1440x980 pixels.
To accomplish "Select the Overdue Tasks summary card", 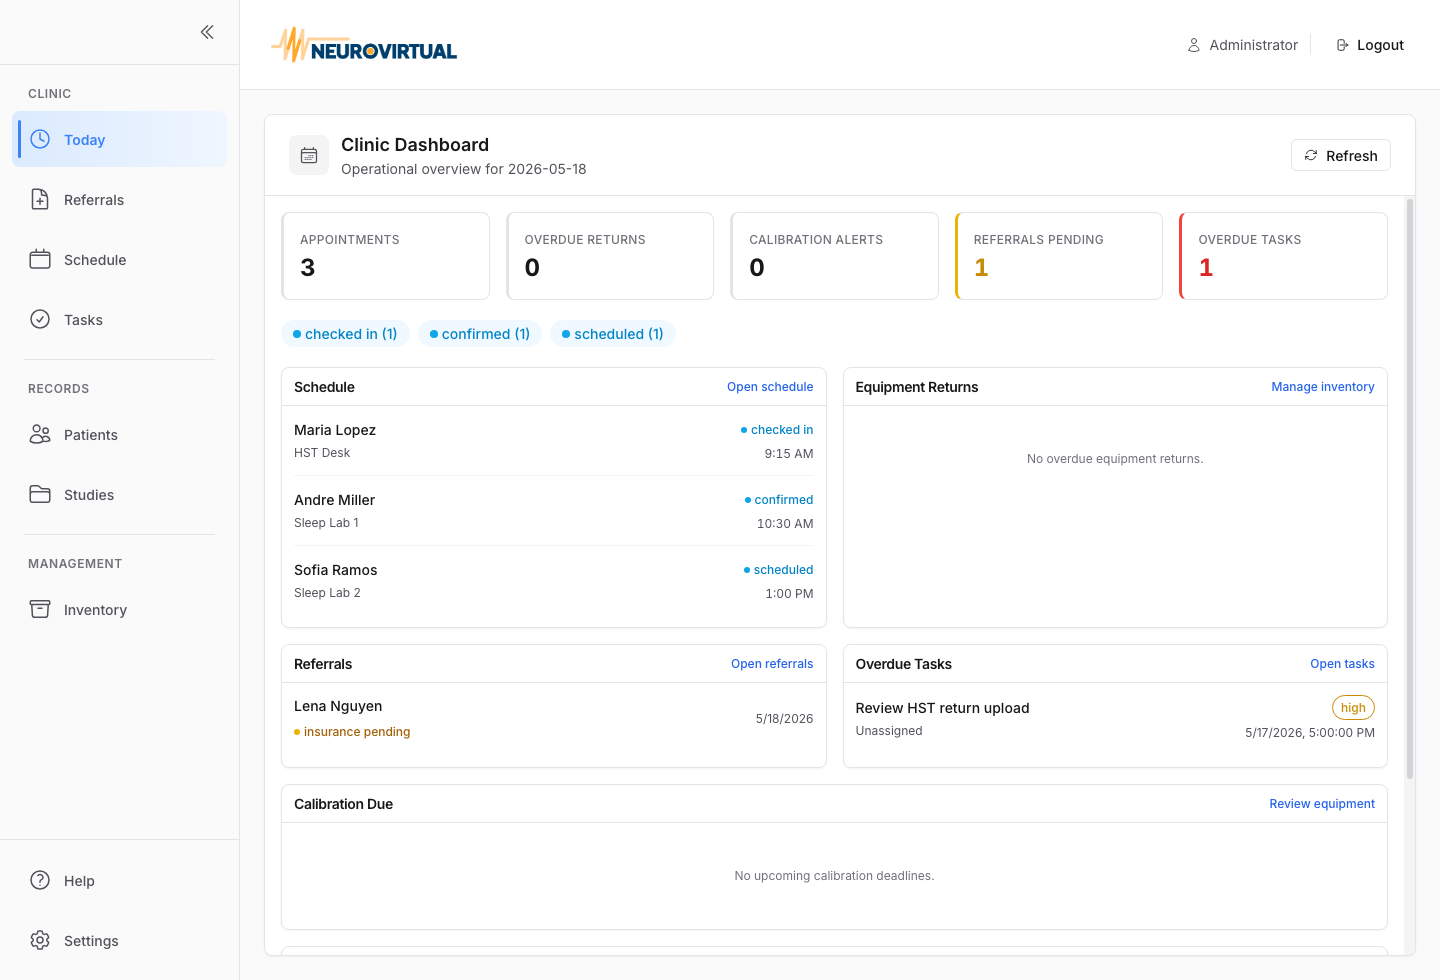I will (x=1284, y=256).
